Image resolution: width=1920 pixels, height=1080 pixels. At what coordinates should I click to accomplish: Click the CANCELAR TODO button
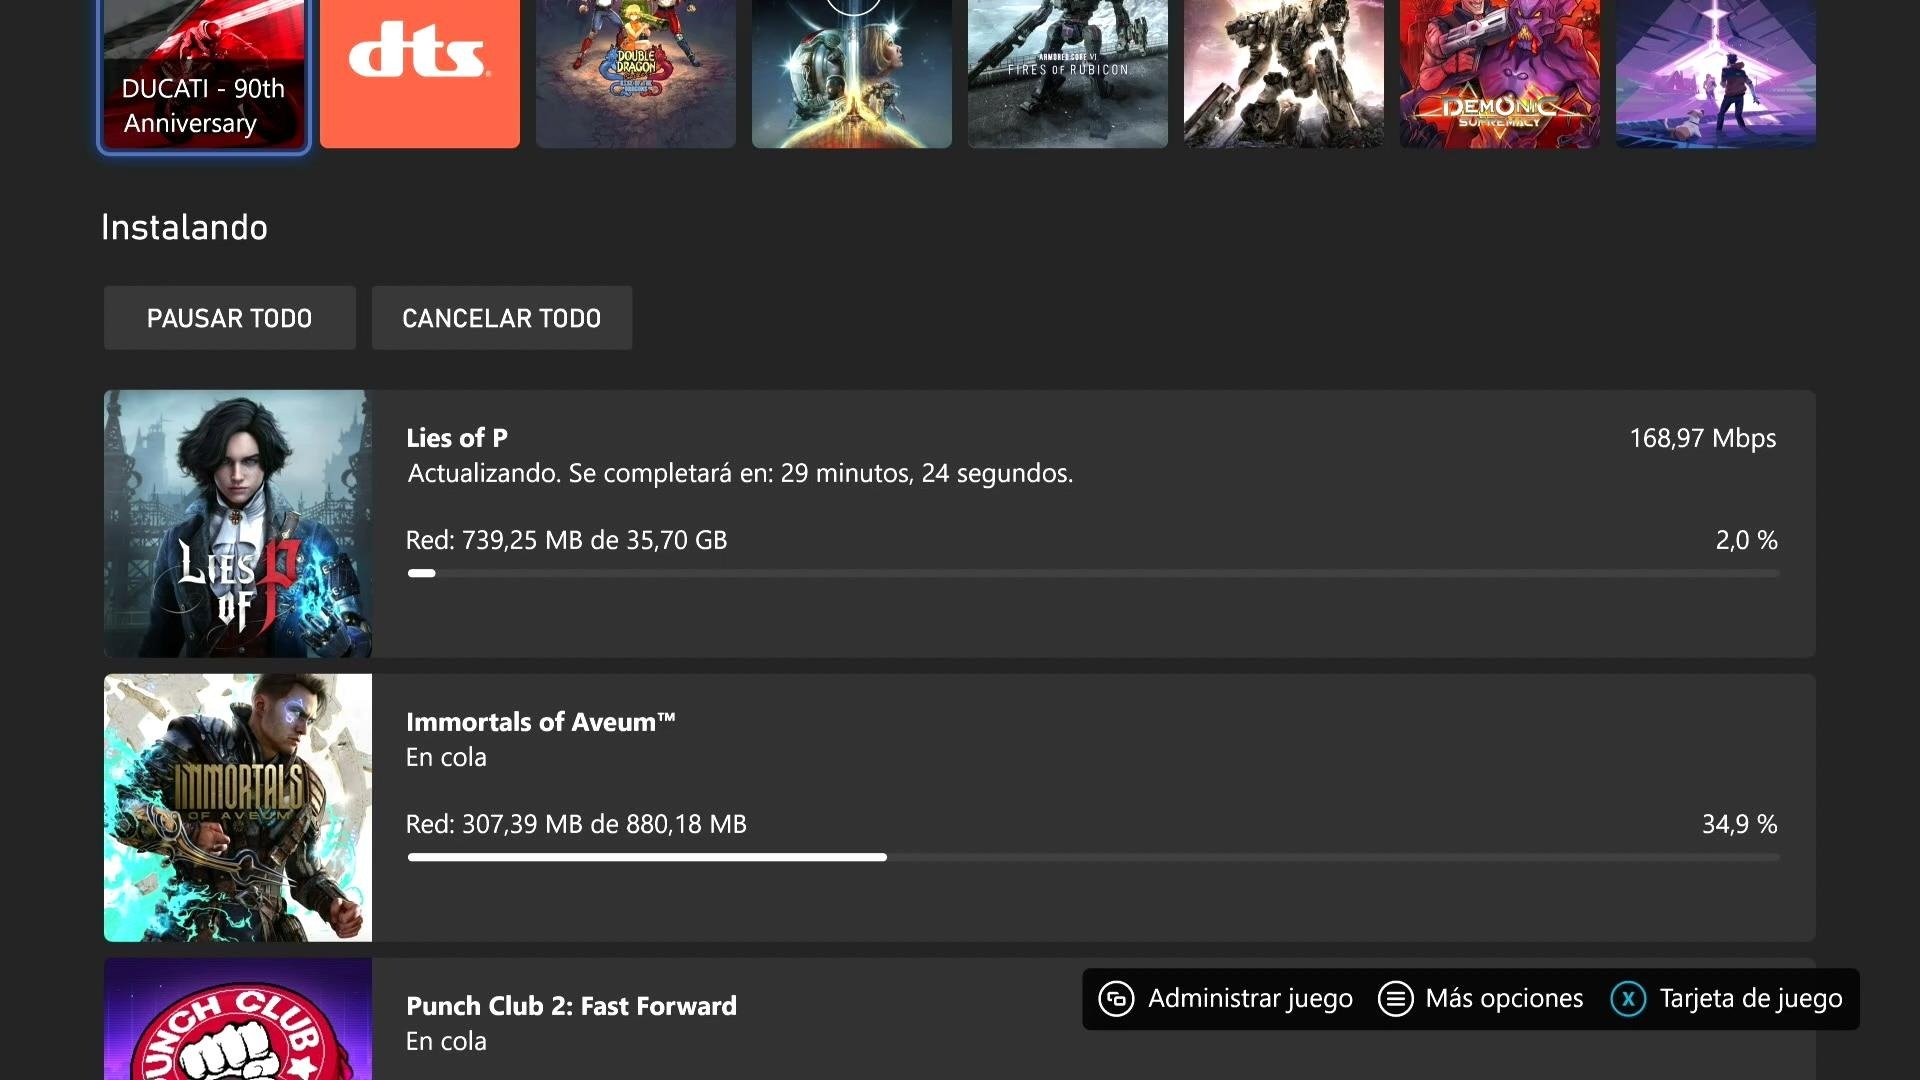(502, 318)
